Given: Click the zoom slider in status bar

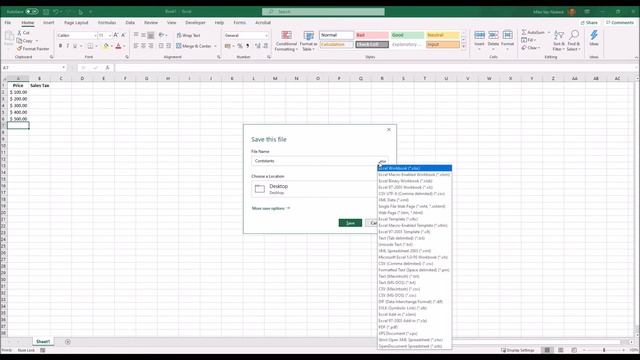Looking at the screenshot, I should (x=604, y=350).
